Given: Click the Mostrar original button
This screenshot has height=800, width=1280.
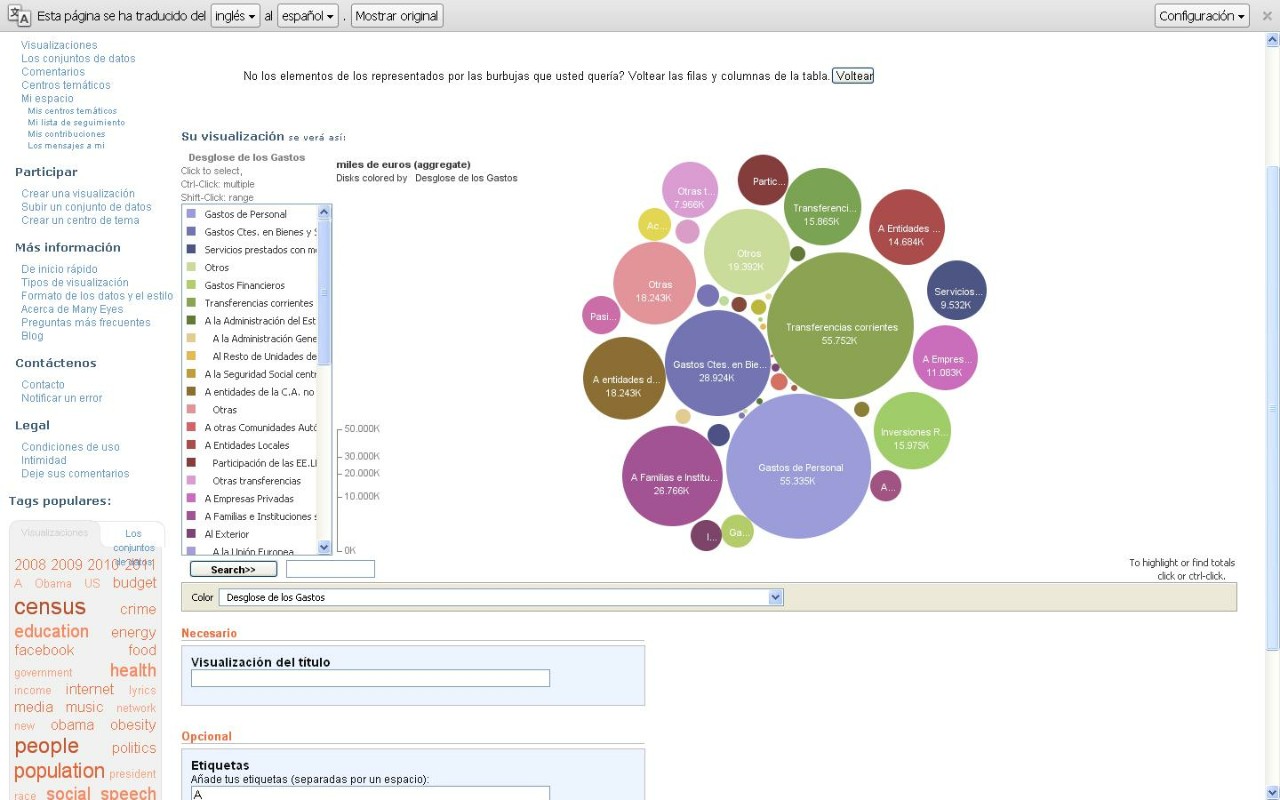Looking at the screenshot, I should pos(397,16).
